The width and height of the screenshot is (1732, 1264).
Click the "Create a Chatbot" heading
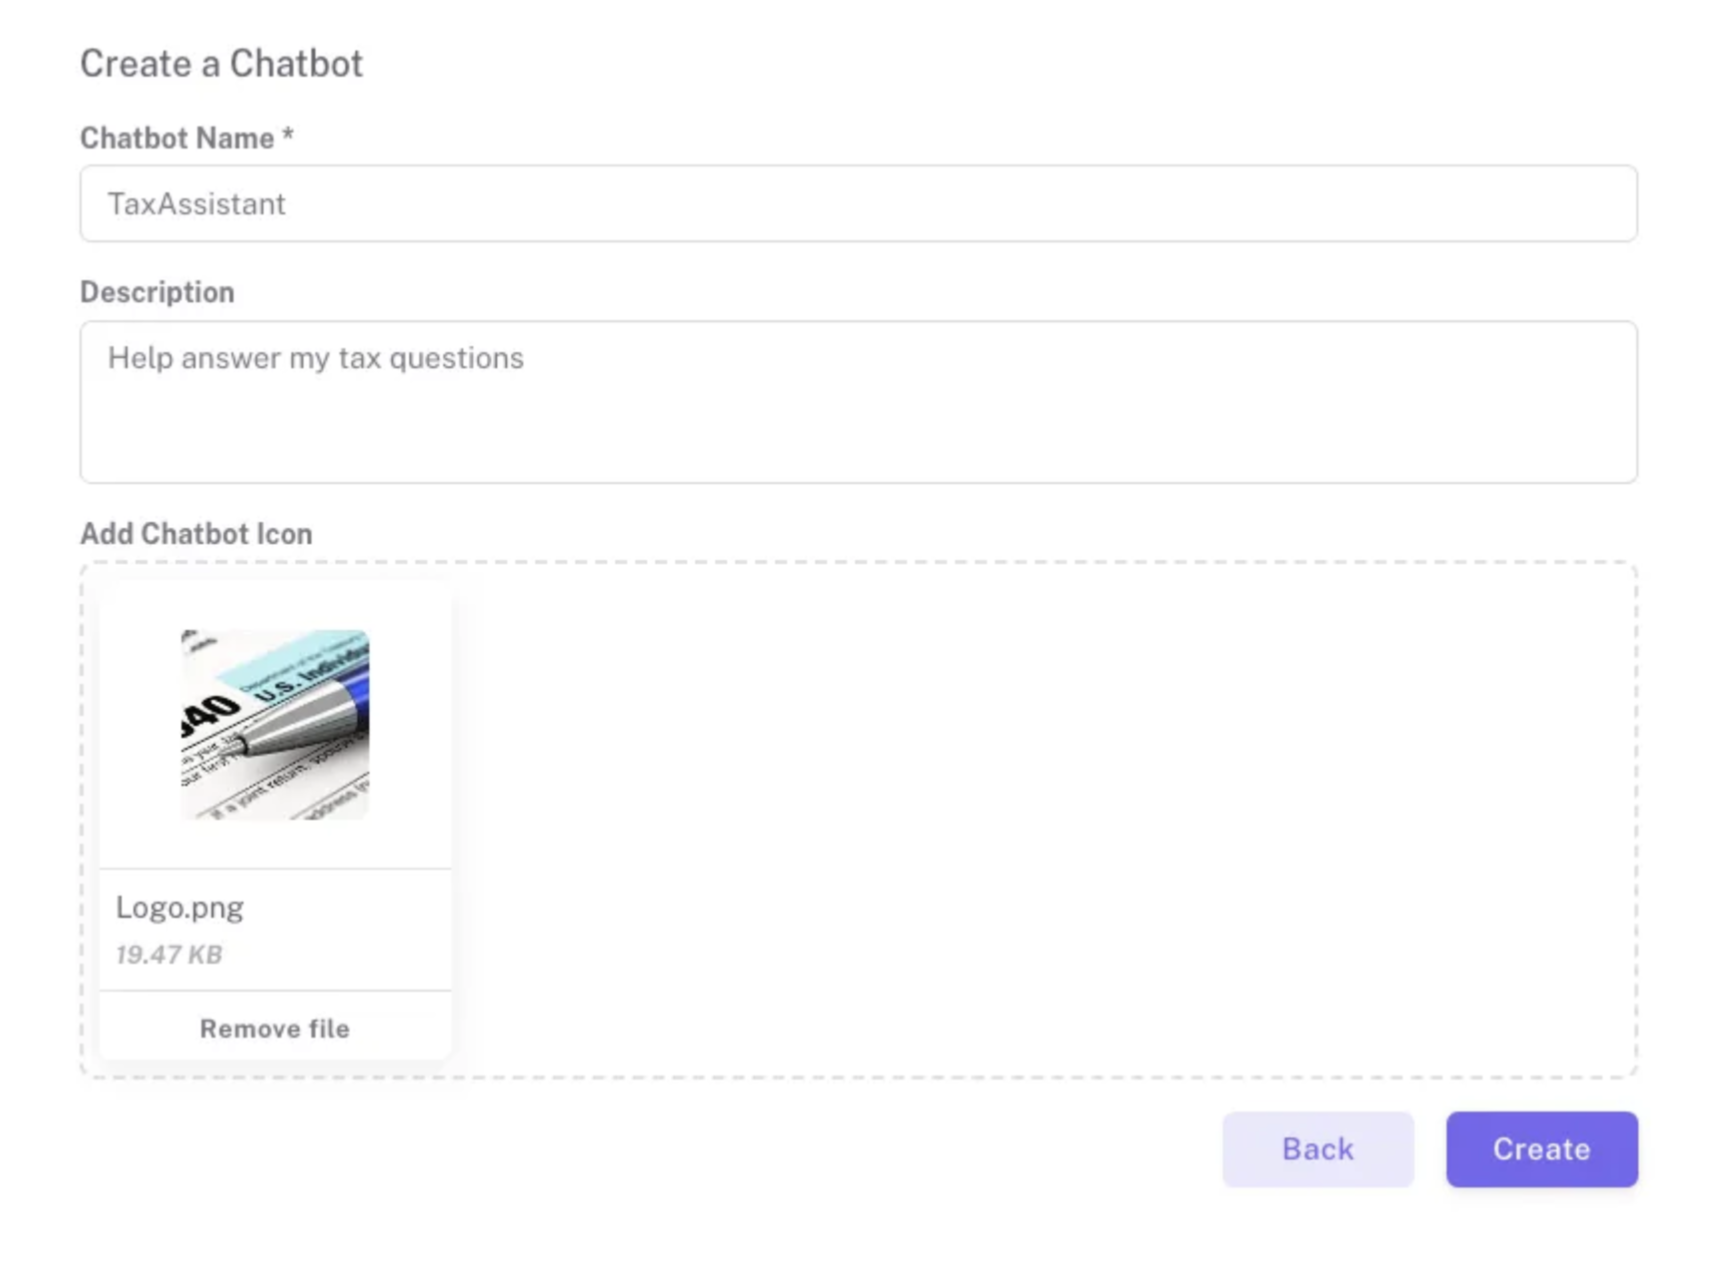click(221, 63)
